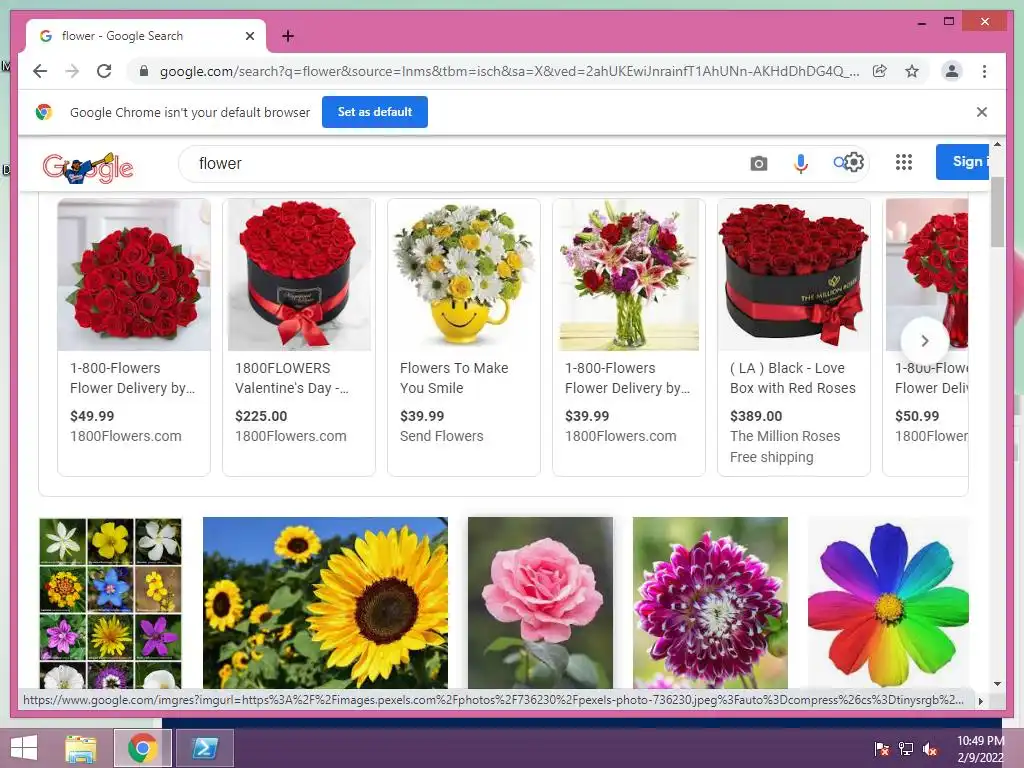
Task: Click the $50.99 roses listing
Action: tap(925, 337)
